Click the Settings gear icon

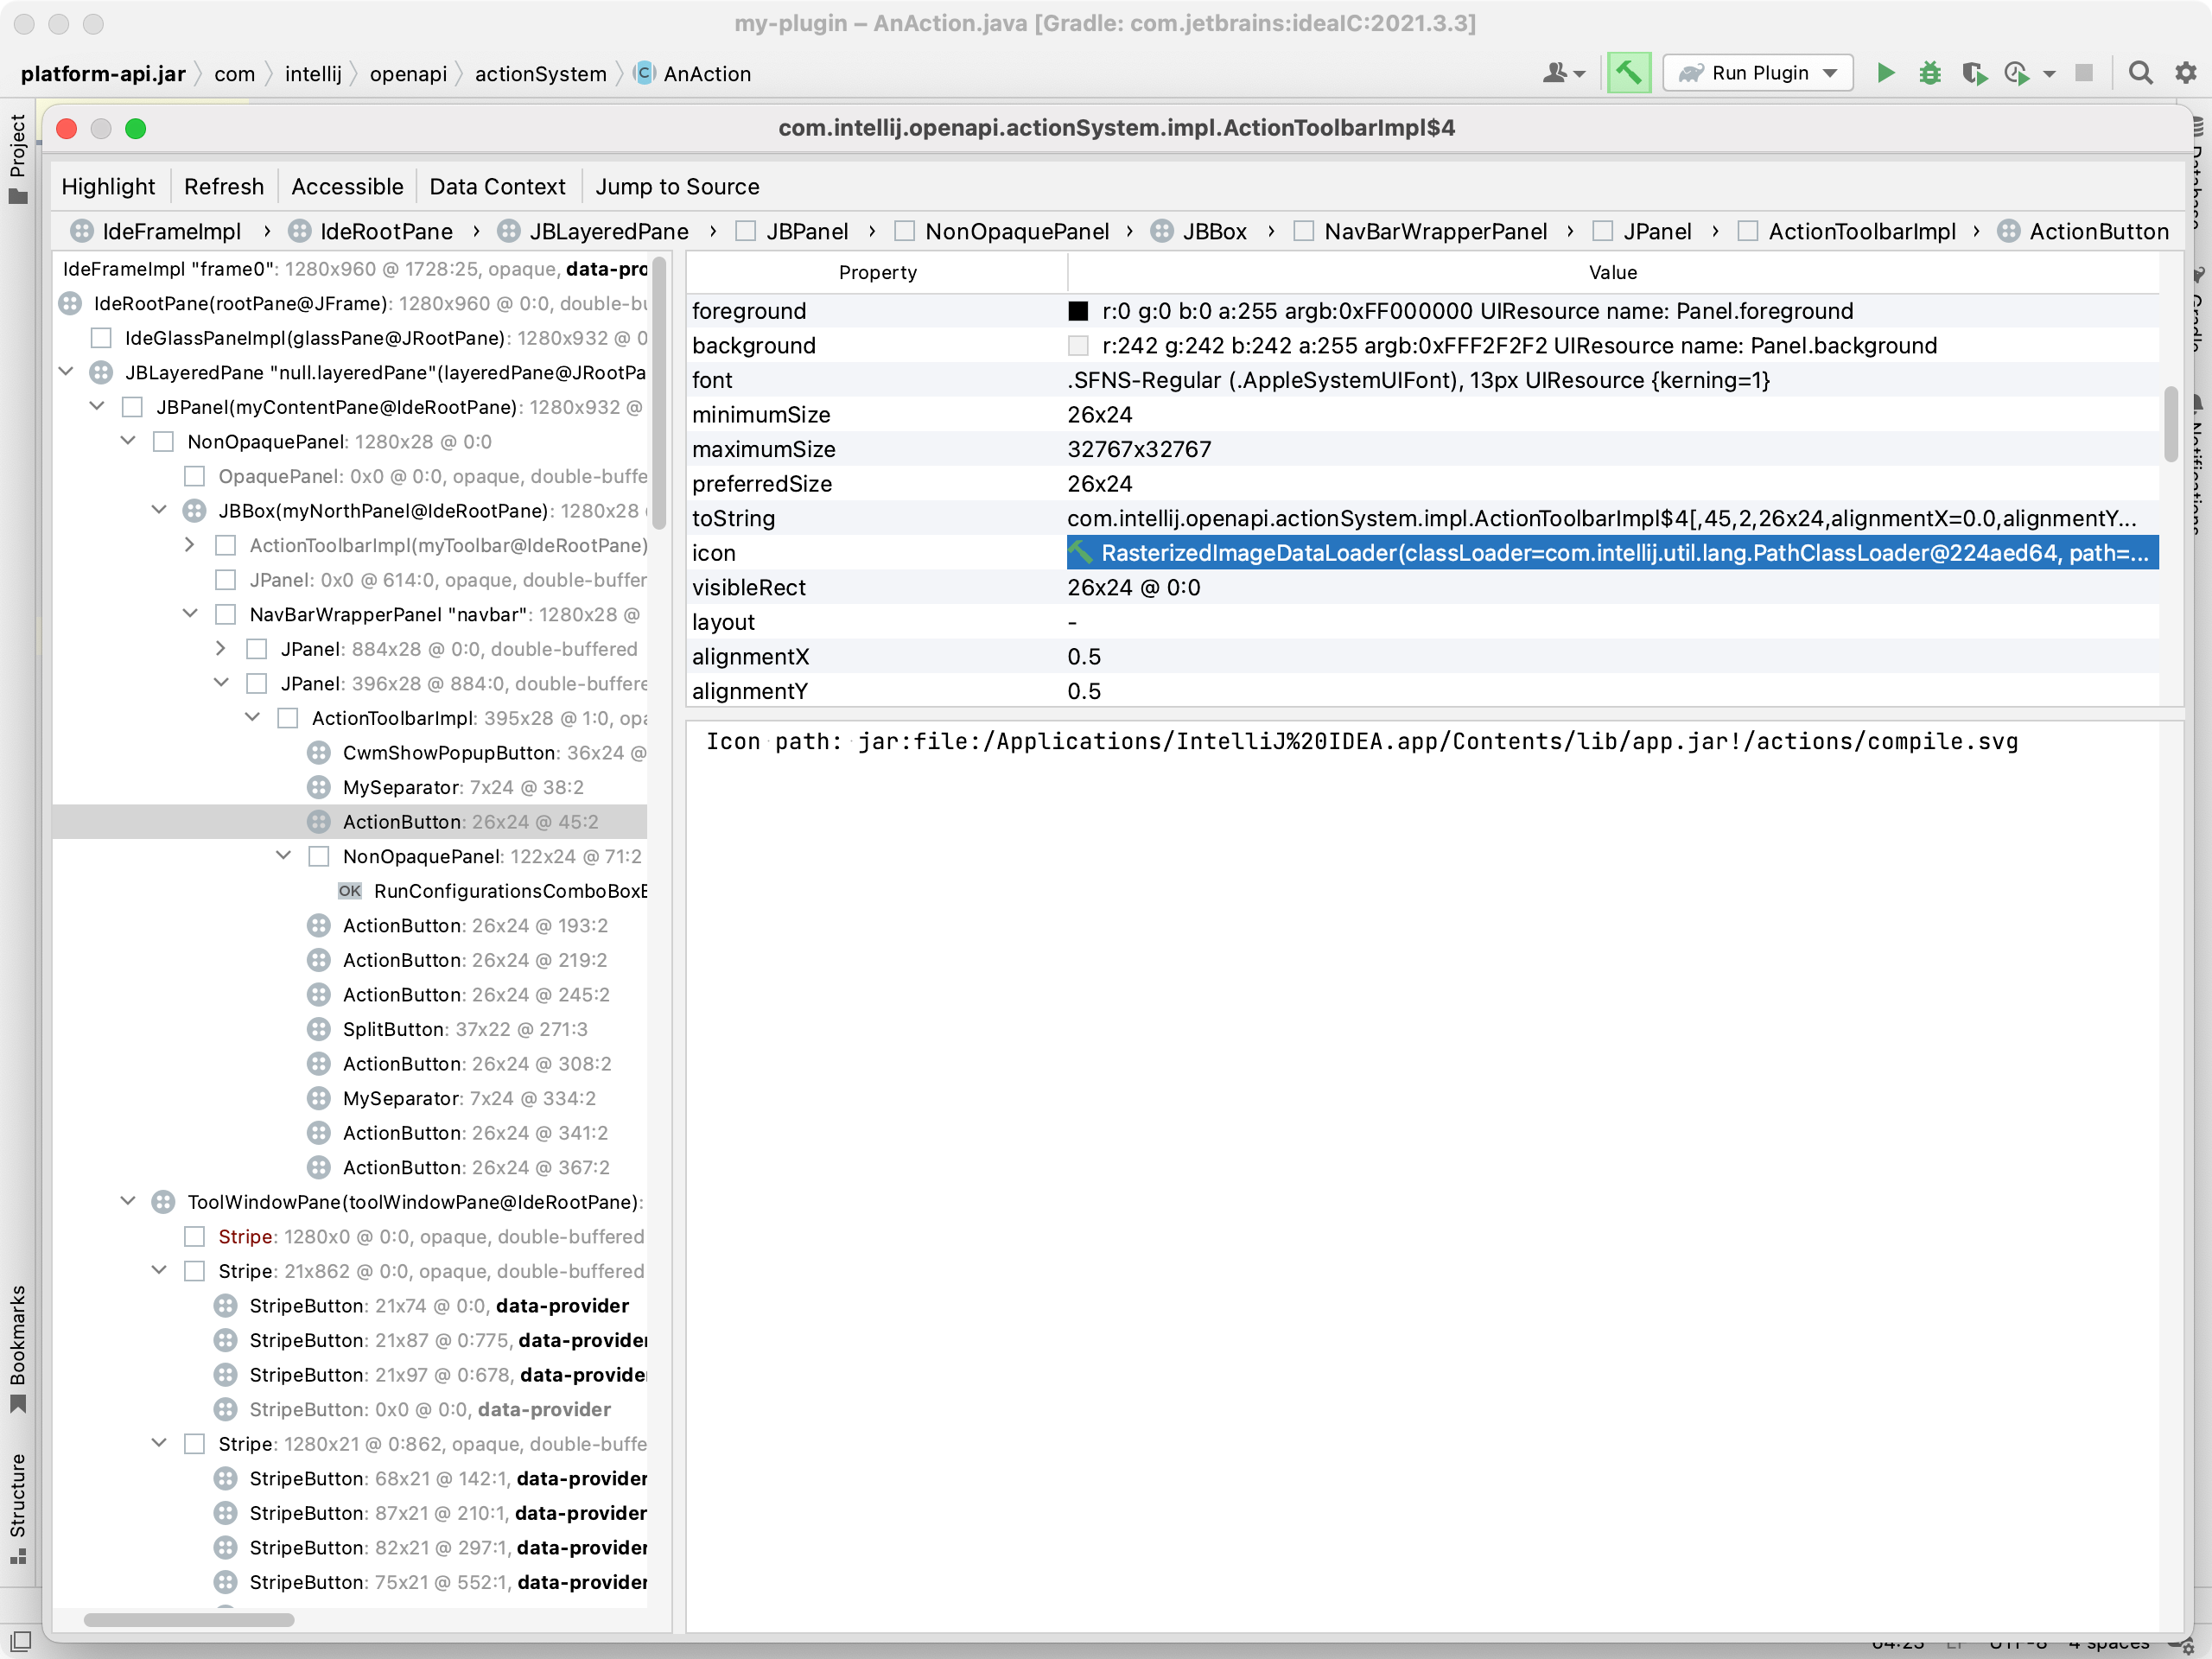tap(2184, 73)
